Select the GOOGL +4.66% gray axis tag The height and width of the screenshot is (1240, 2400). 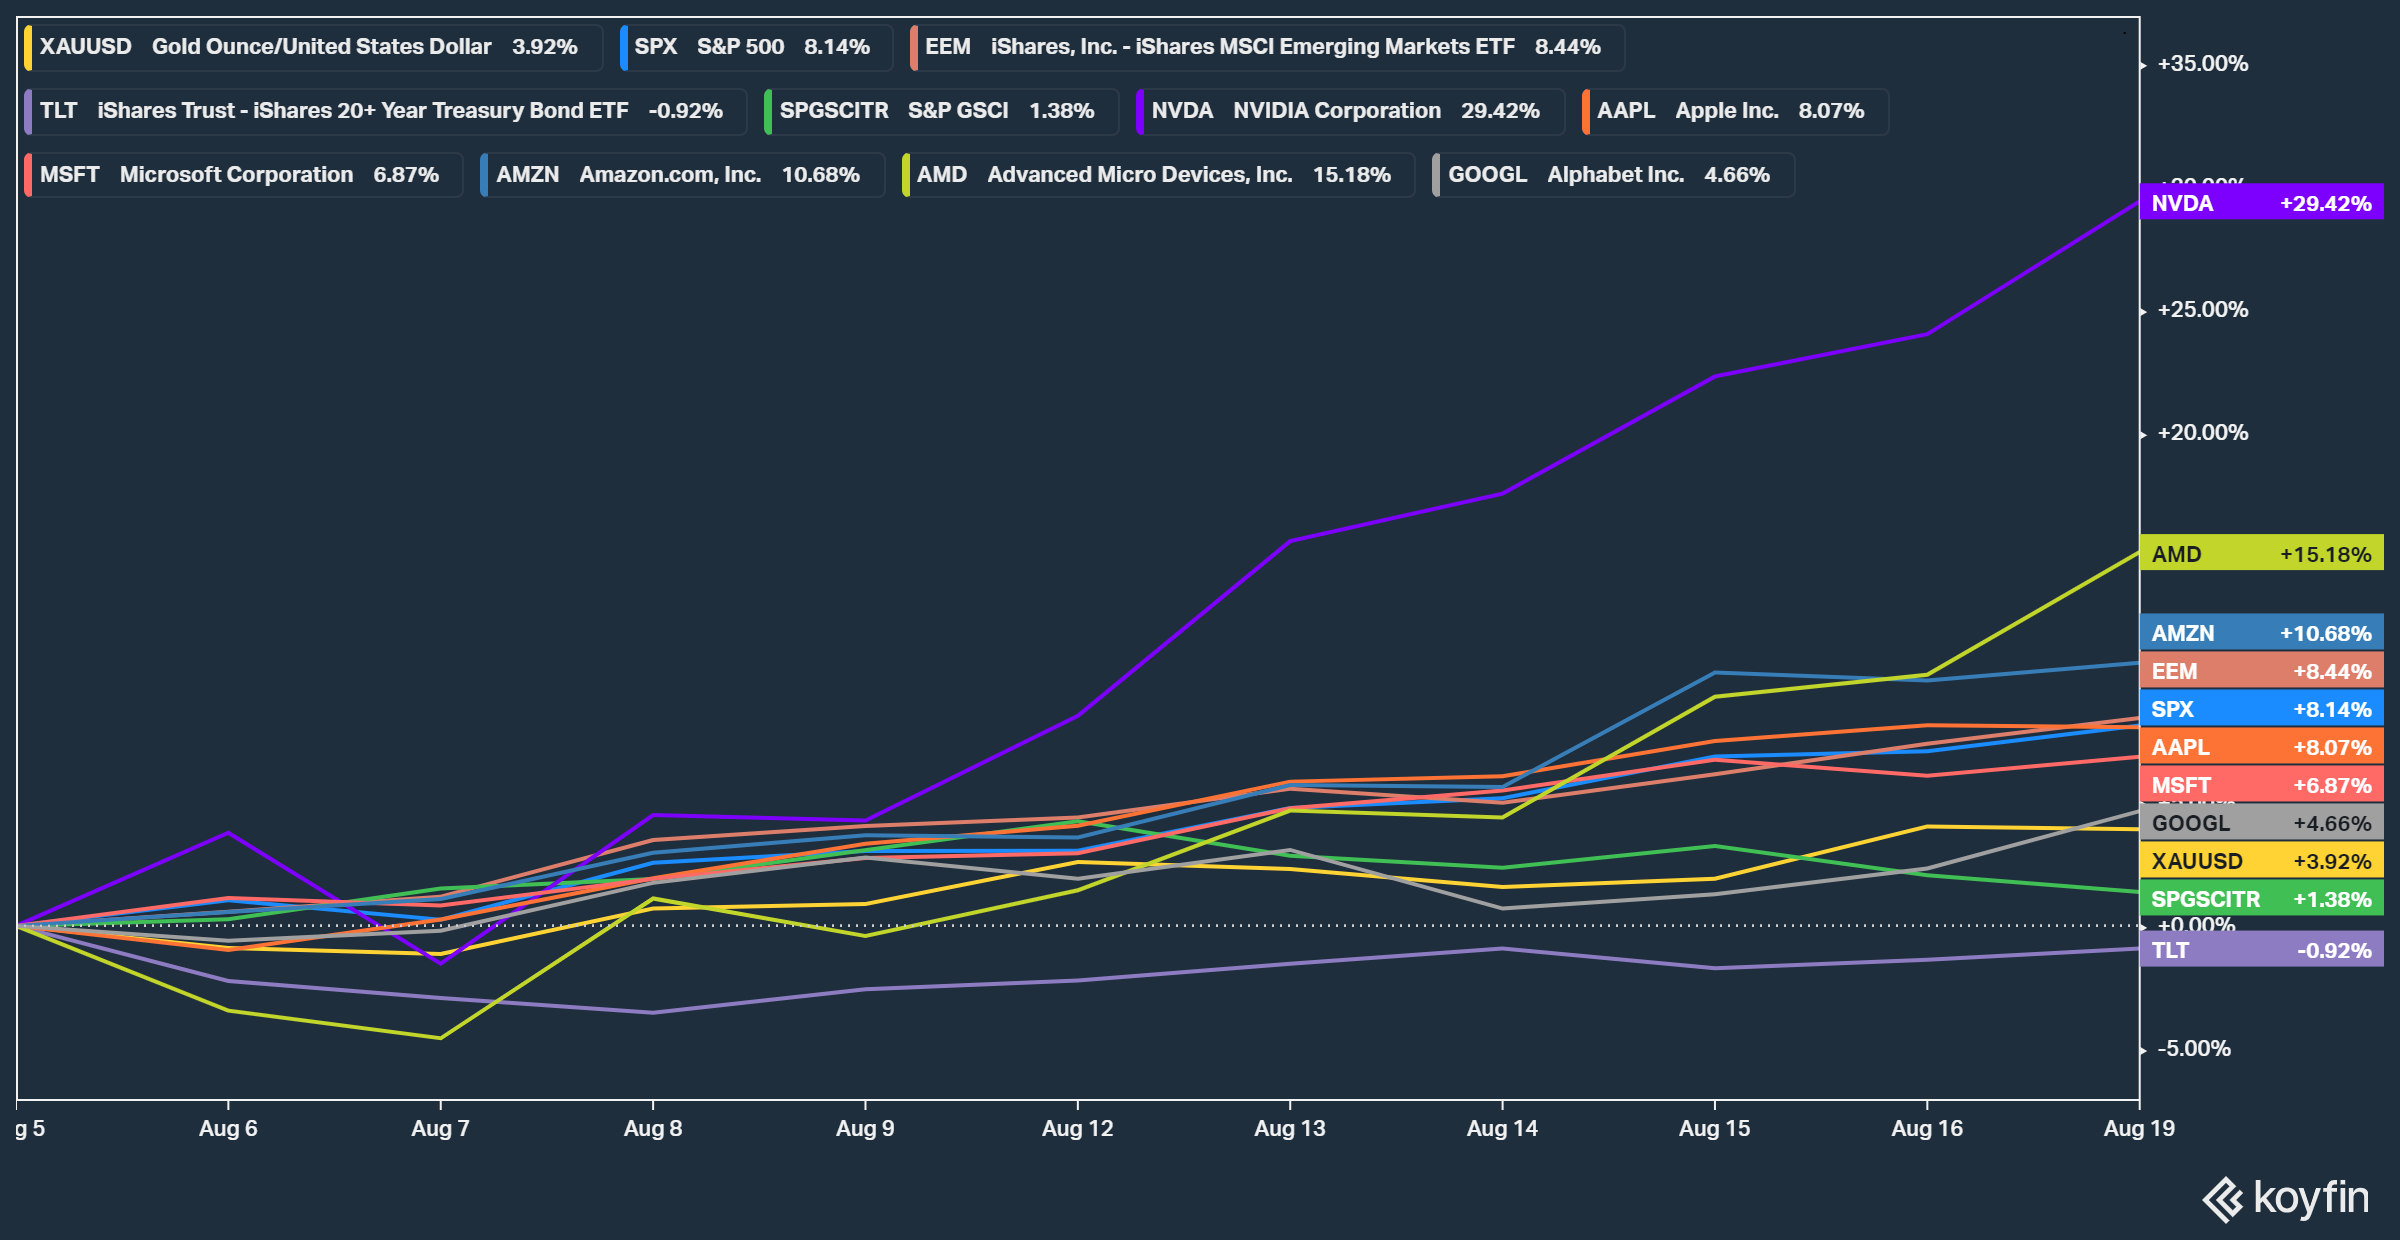(x=2261, y=823)
